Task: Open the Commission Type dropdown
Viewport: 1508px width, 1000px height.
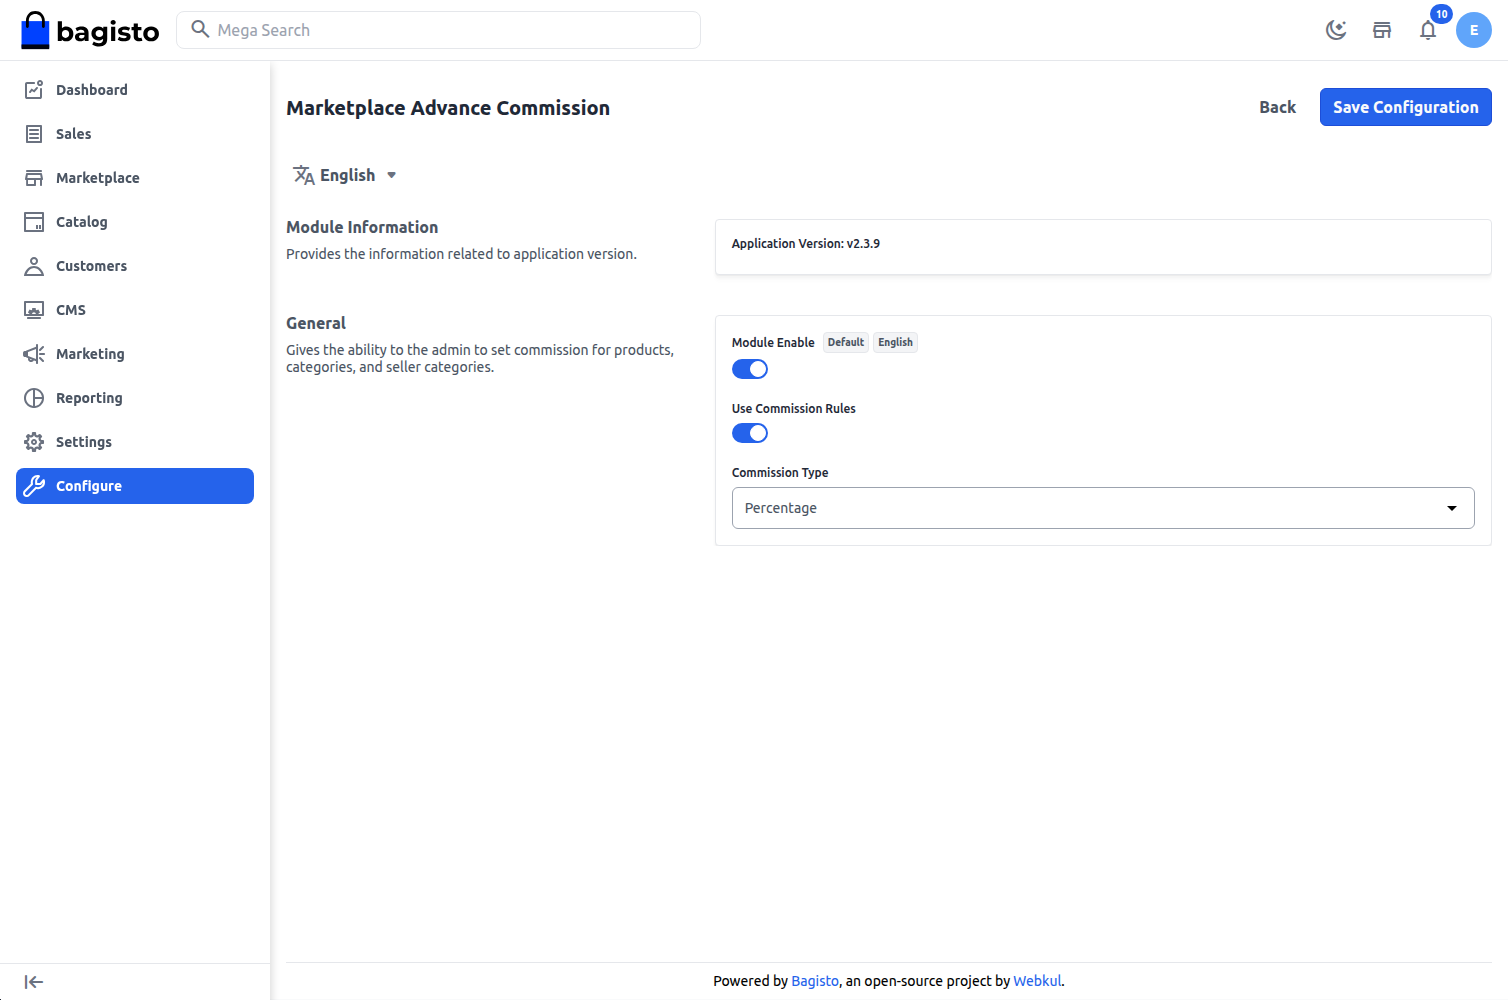Action: click(1102, 507)
